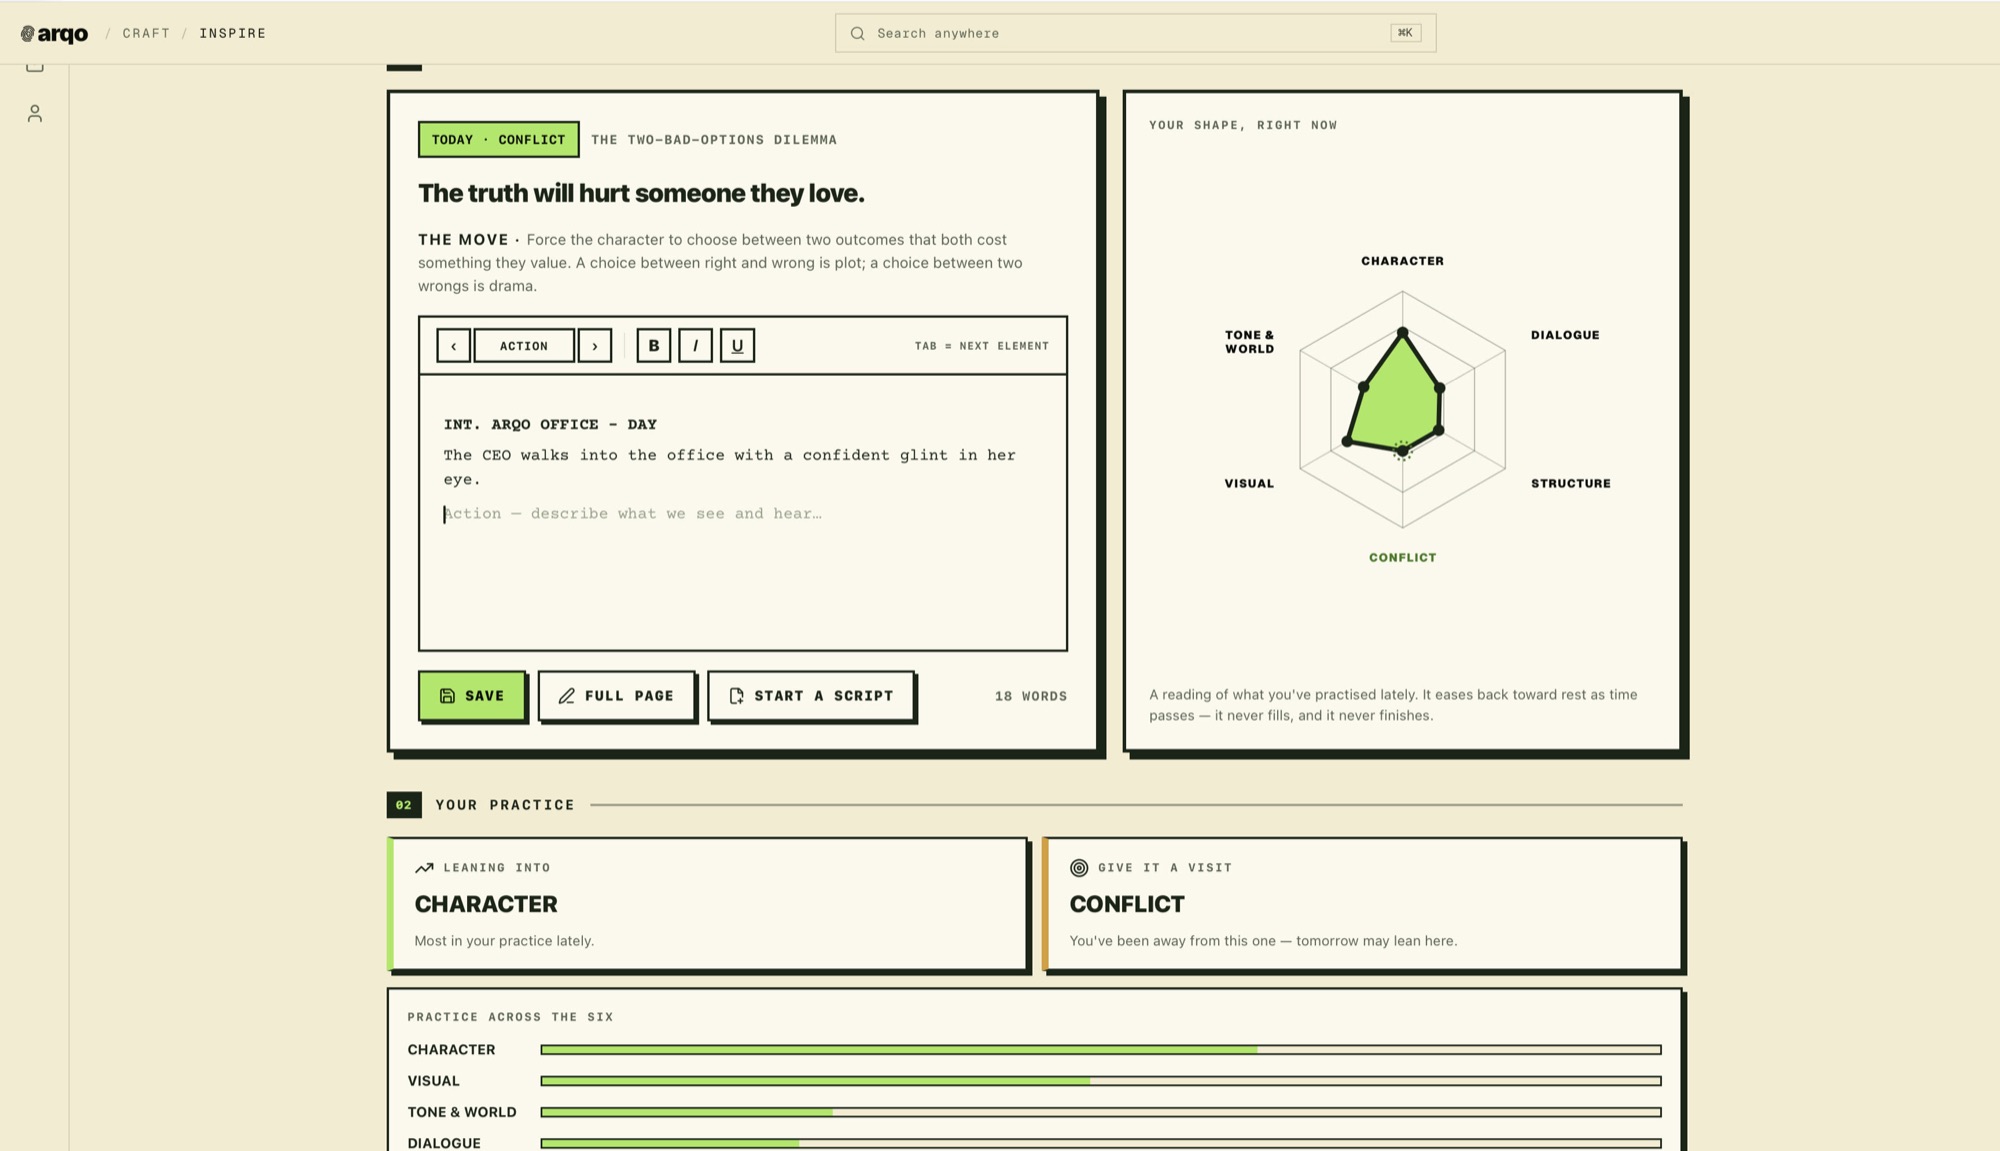Switch to next script element type
The height and width of the screenshot is (1151, 2000).
point(595,346)
